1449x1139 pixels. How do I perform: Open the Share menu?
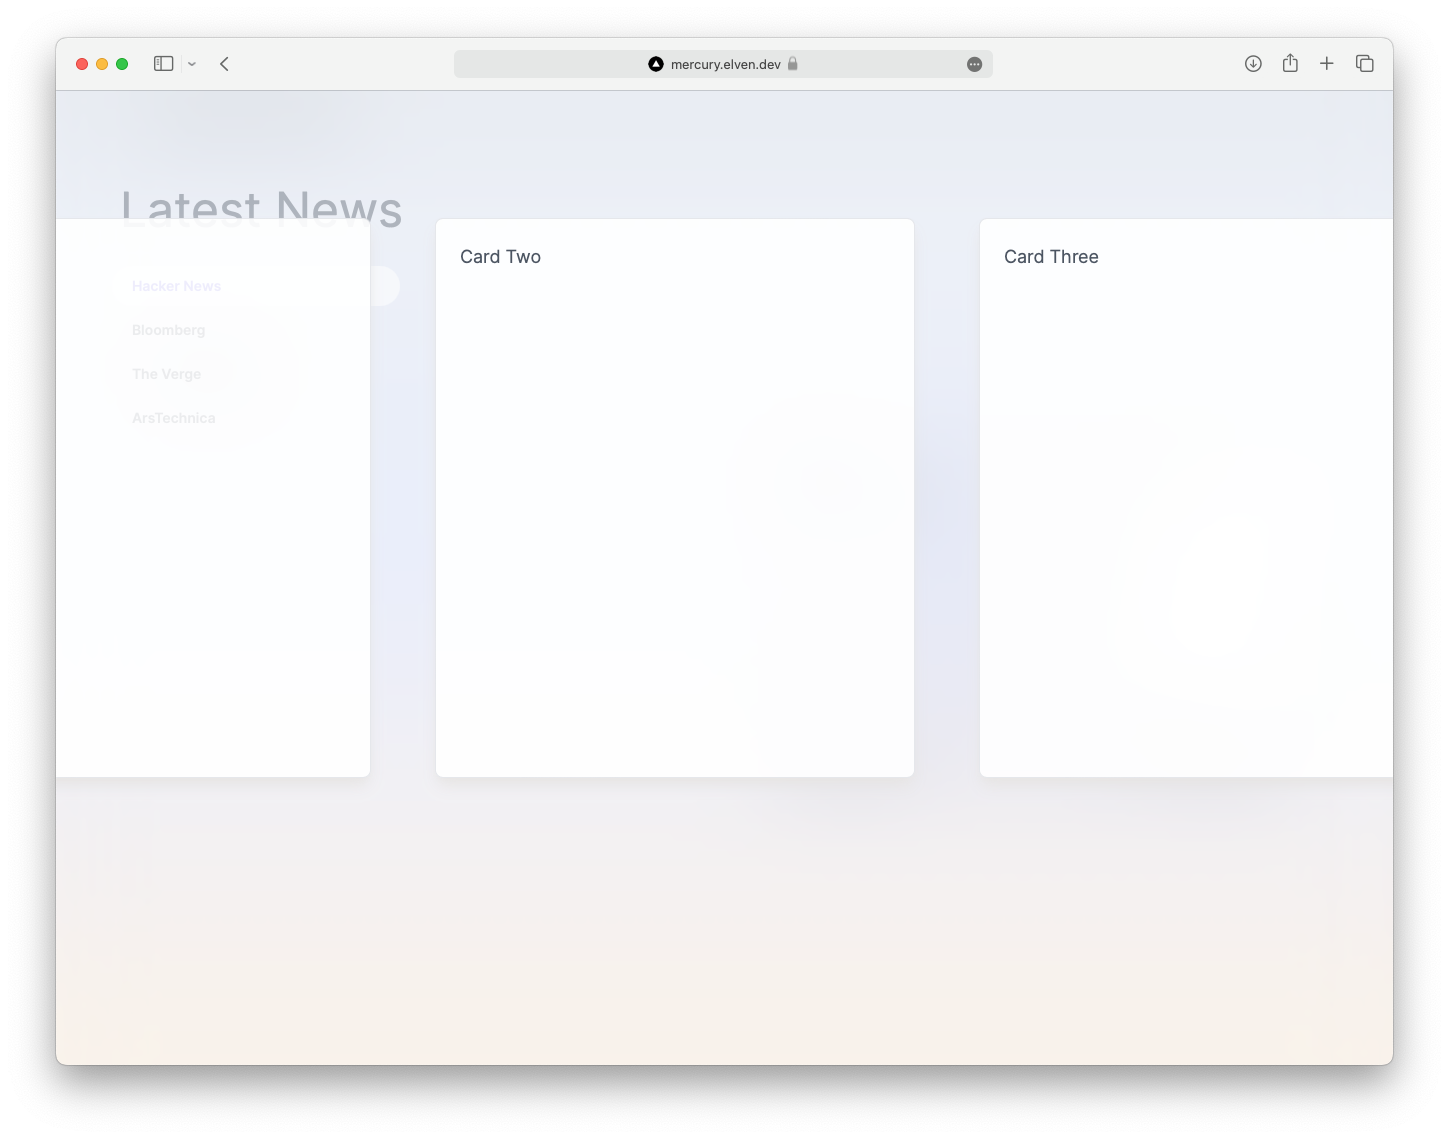tap(1290, 64)
